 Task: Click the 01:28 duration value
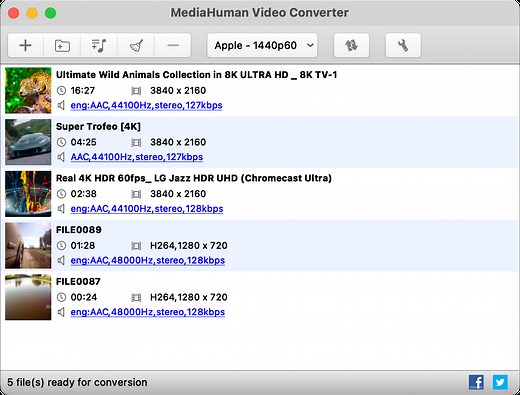[83, 246]
